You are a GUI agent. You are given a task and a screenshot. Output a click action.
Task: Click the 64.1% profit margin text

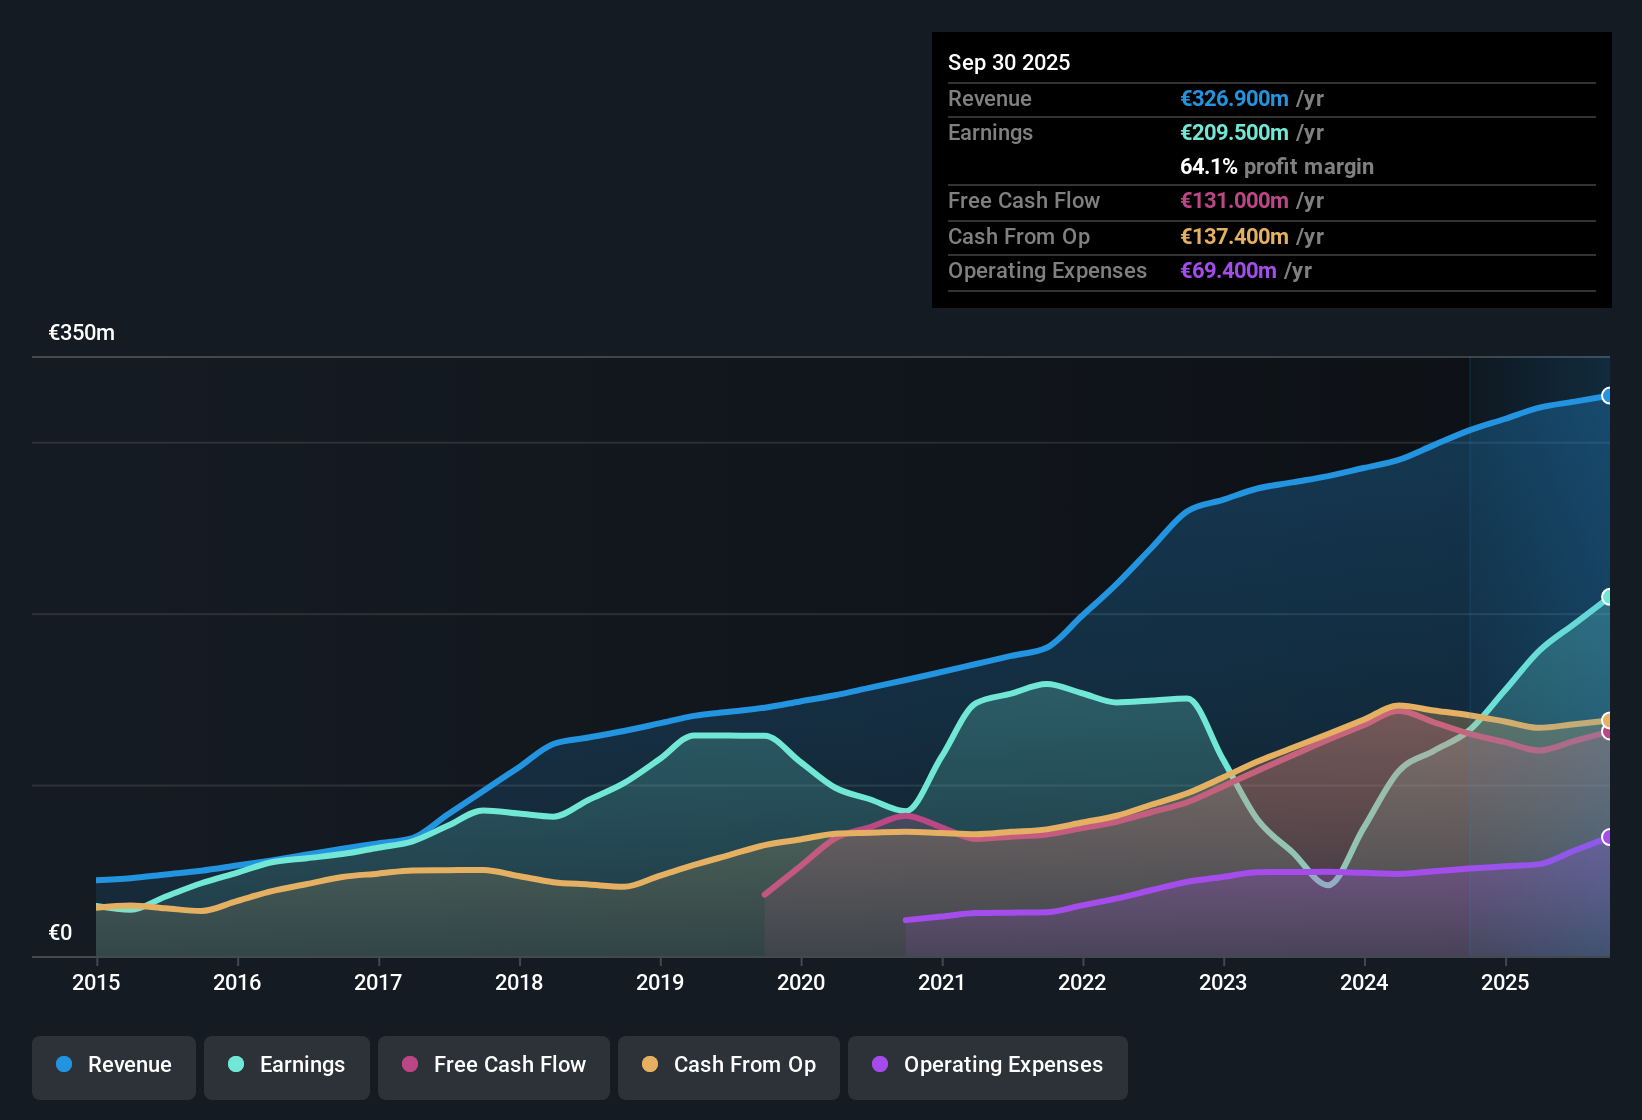(1277, 167)
